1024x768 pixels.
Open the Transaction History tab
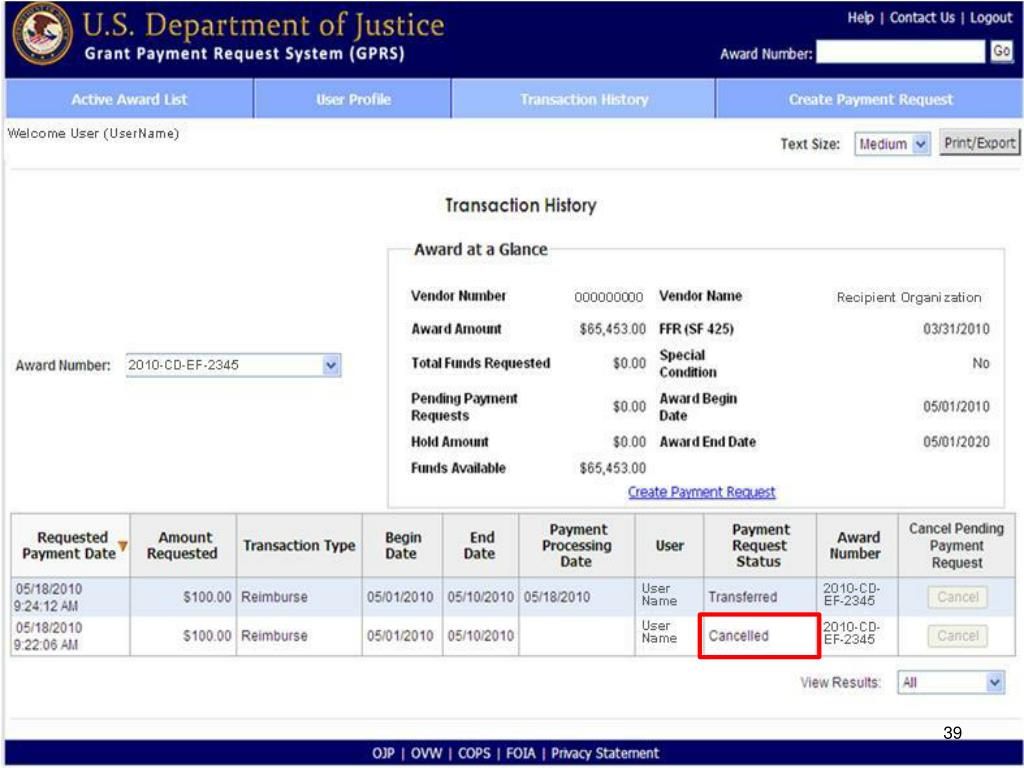coord(583,100)
